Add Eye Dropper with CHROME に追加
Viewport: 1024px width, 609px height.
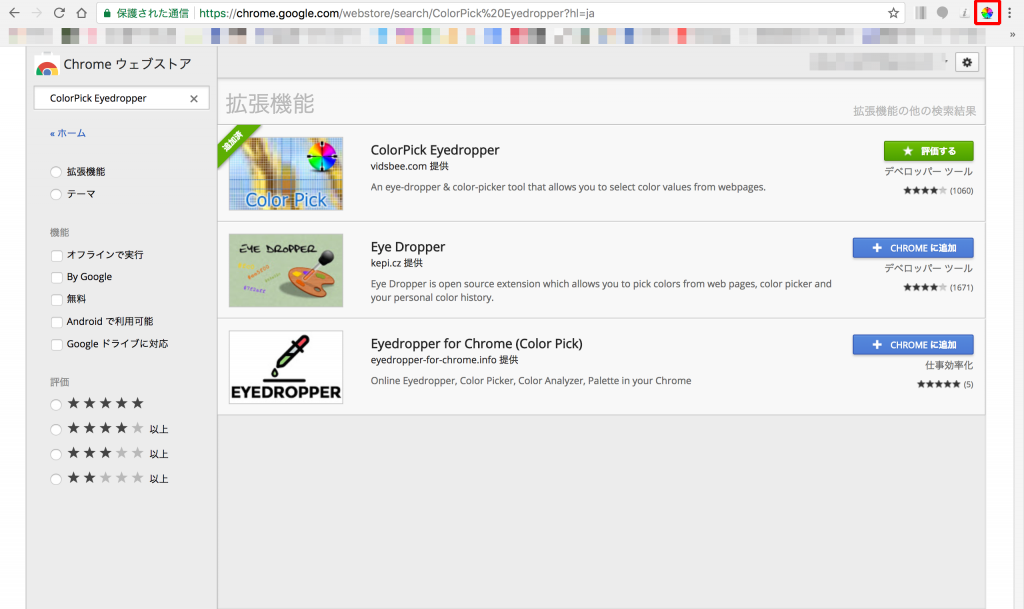click(913, 248)
